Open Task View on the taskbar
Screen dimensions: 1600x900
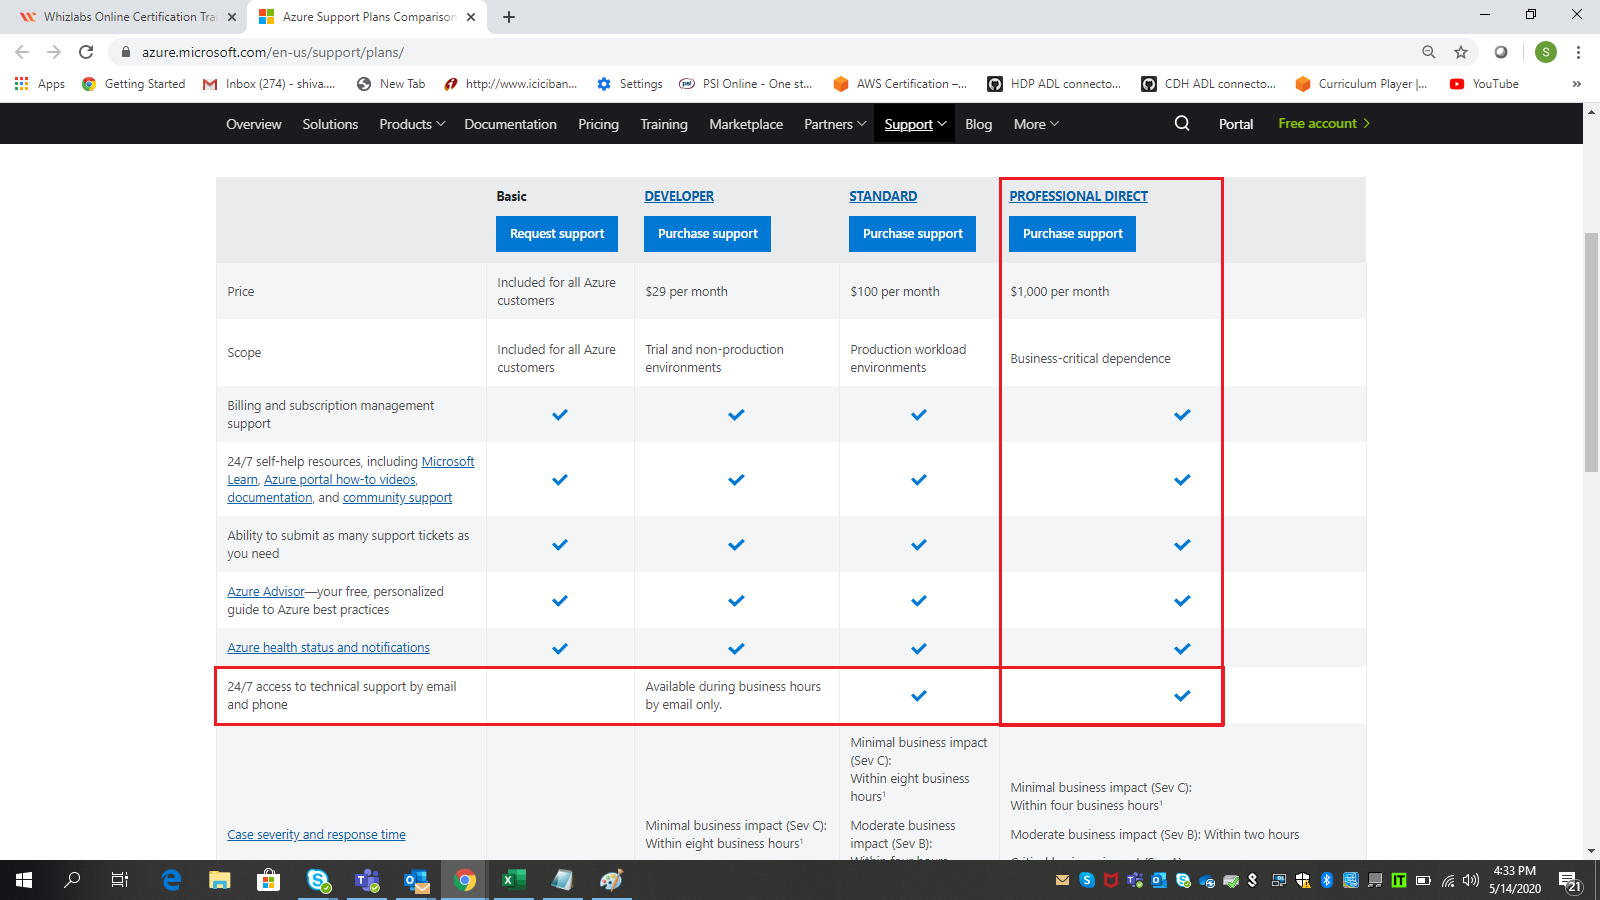click(120, 880)
